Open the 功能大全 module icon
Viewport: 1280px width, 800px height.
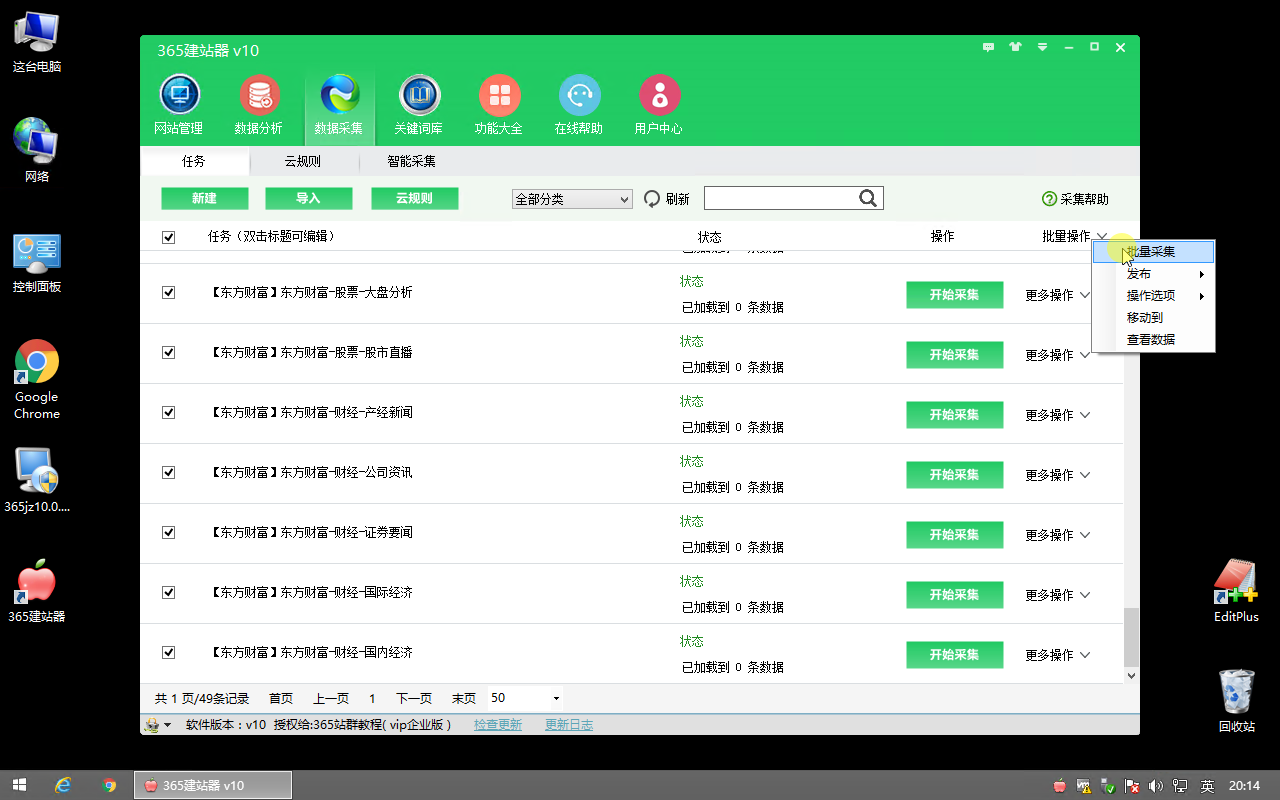pos(499,96)
